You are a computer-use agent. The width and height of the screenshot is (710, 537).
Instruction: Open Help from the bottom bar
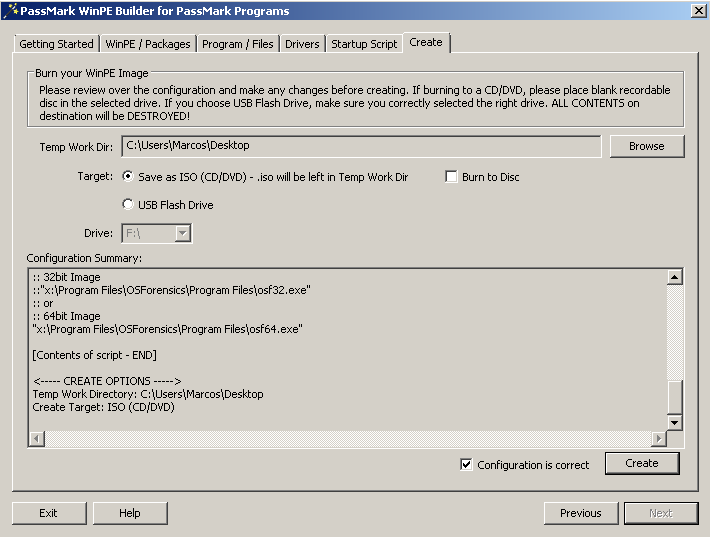130,513
